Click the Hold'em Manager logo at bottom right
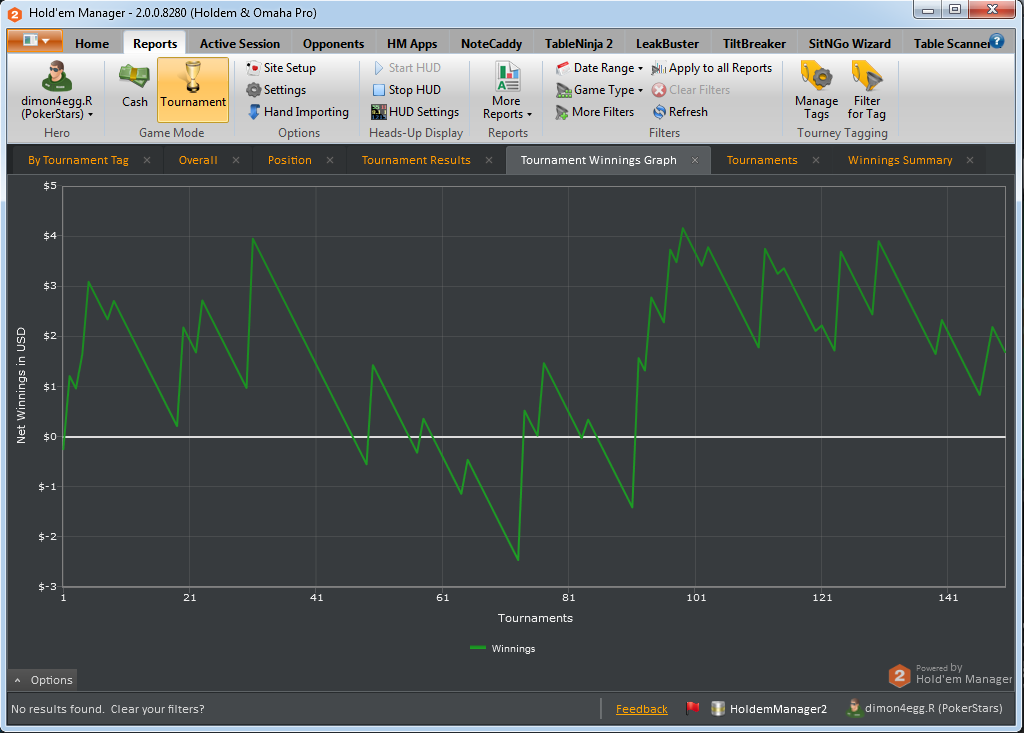The height and width of the screenshot is (733, 1024). 950,675
